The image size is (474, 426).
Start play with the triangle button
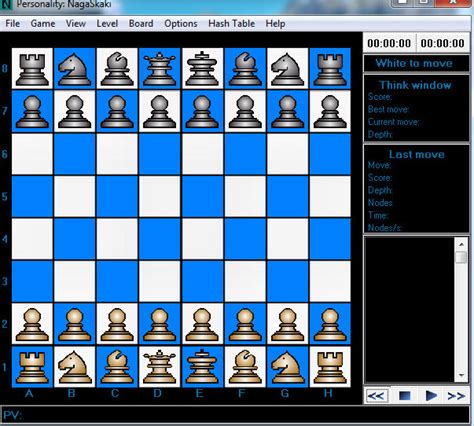click(x=431, y=396)
